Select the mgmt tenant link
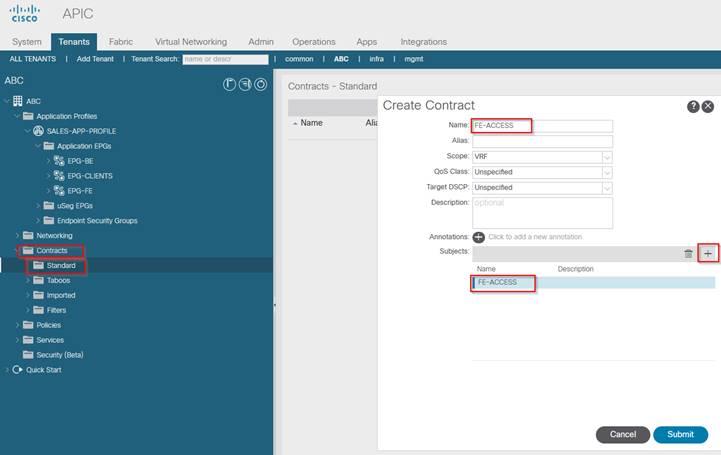Image resolution: width=721 pixels, height=455 pixels. (x=414, y=59)
